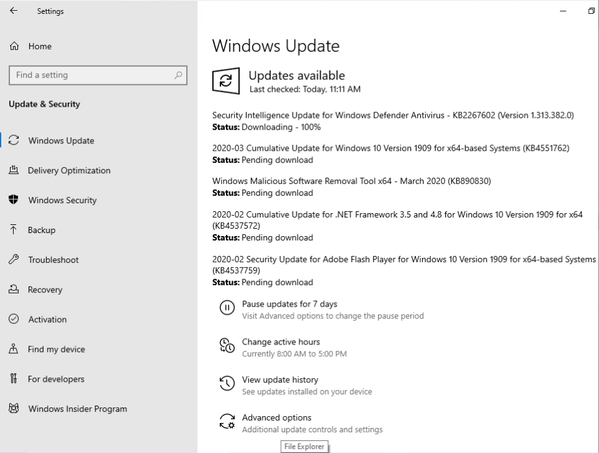Click the Recovery icon in sidebar
The height and width of the screenshot is (453, 599).
(14, 289)
